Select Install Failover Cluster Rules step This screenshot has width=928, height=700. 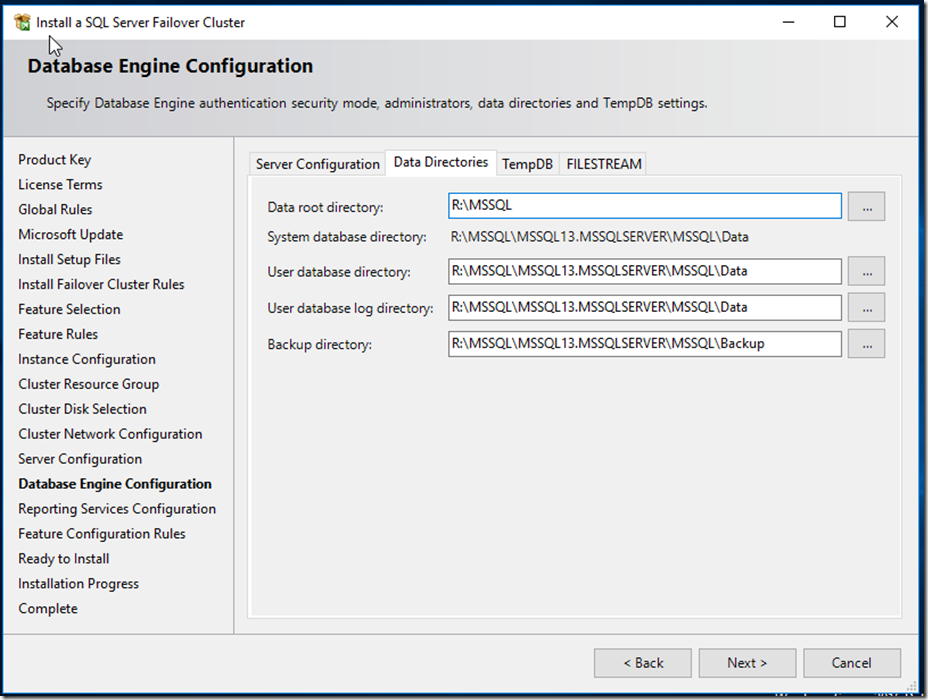coord(101,284)
